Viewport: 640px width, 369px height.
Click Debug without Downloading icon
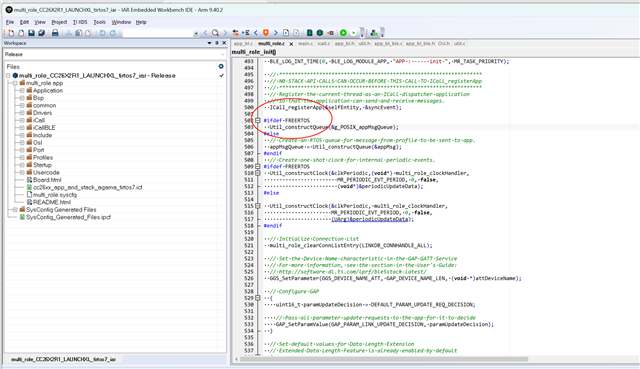(x=353, y=33)
